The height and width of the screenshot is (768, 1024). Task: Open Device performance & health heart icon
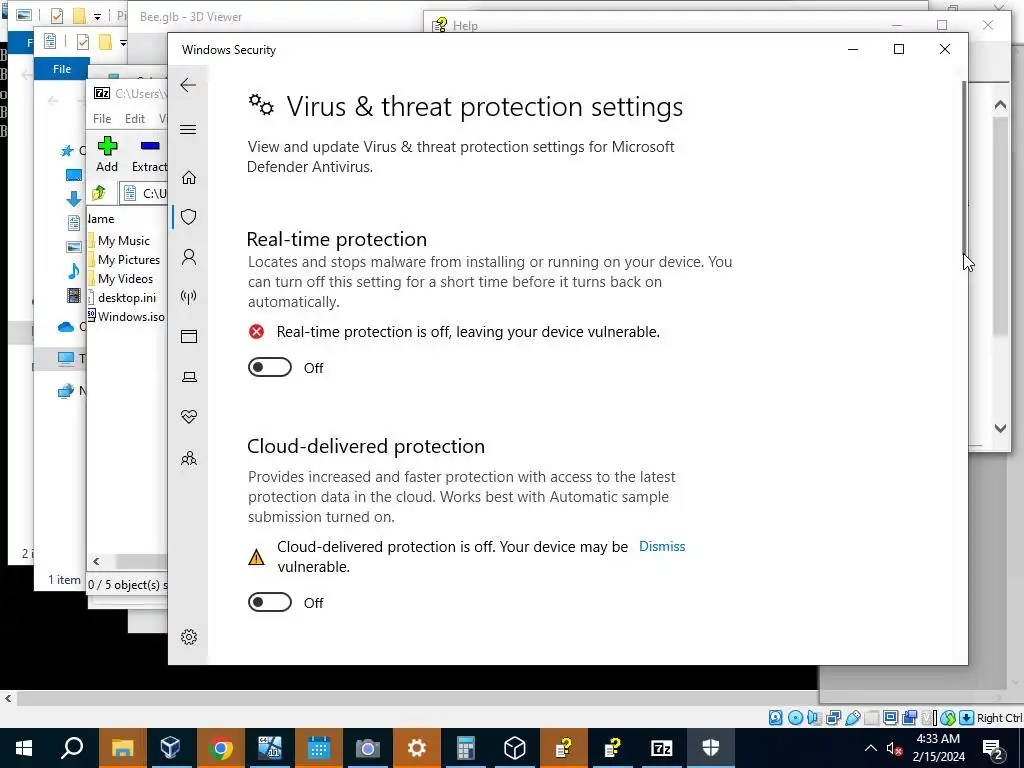point(189,417)
